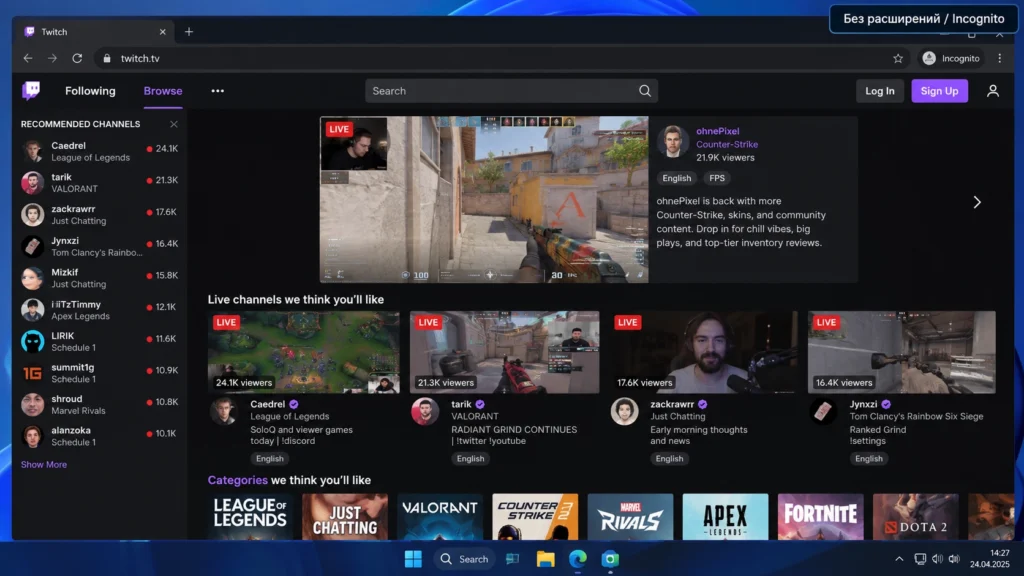Switch to the Browse tab
This screenshot has height=576, width=1024.
(x=163, y=91)
